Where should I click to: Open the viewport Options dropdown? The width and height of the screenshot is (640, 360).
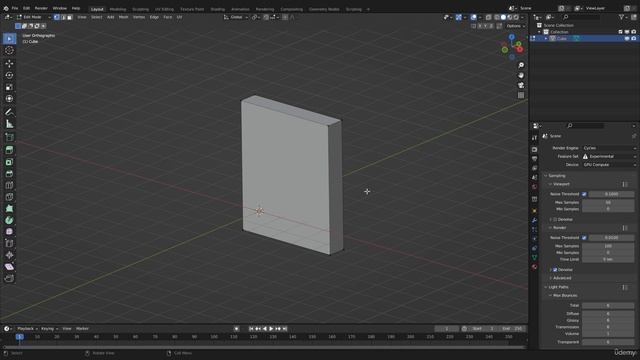click(x=515, y=26)
